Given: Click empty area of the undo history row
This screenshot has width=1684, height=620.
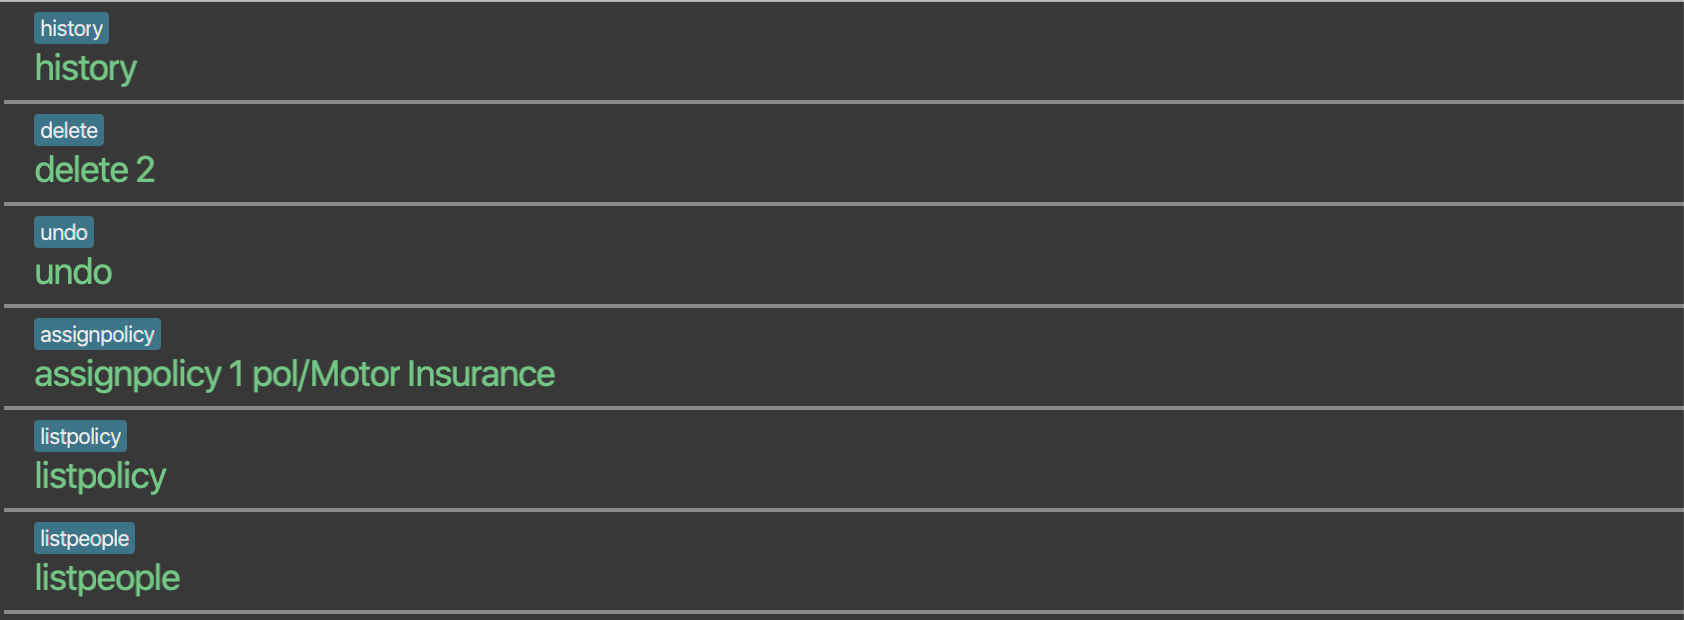Looking at the screenshot, I should pos(900,256).
